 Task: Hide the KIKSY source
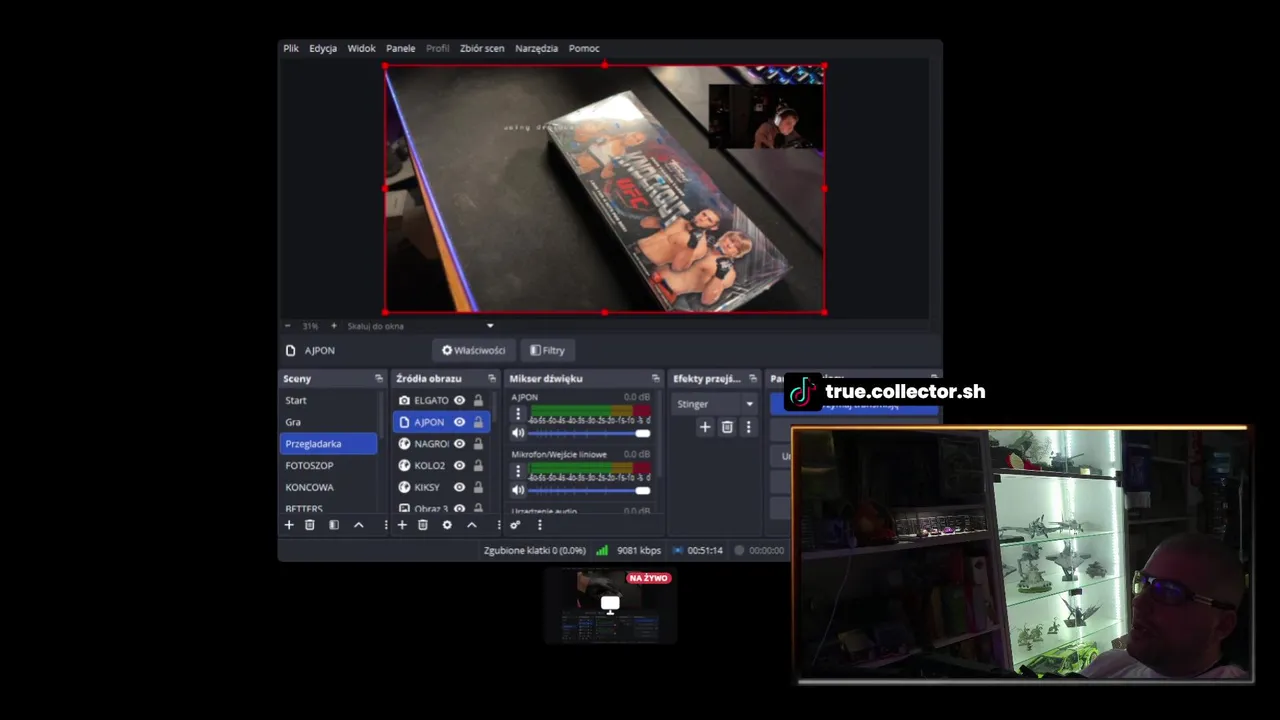[460, 487]
